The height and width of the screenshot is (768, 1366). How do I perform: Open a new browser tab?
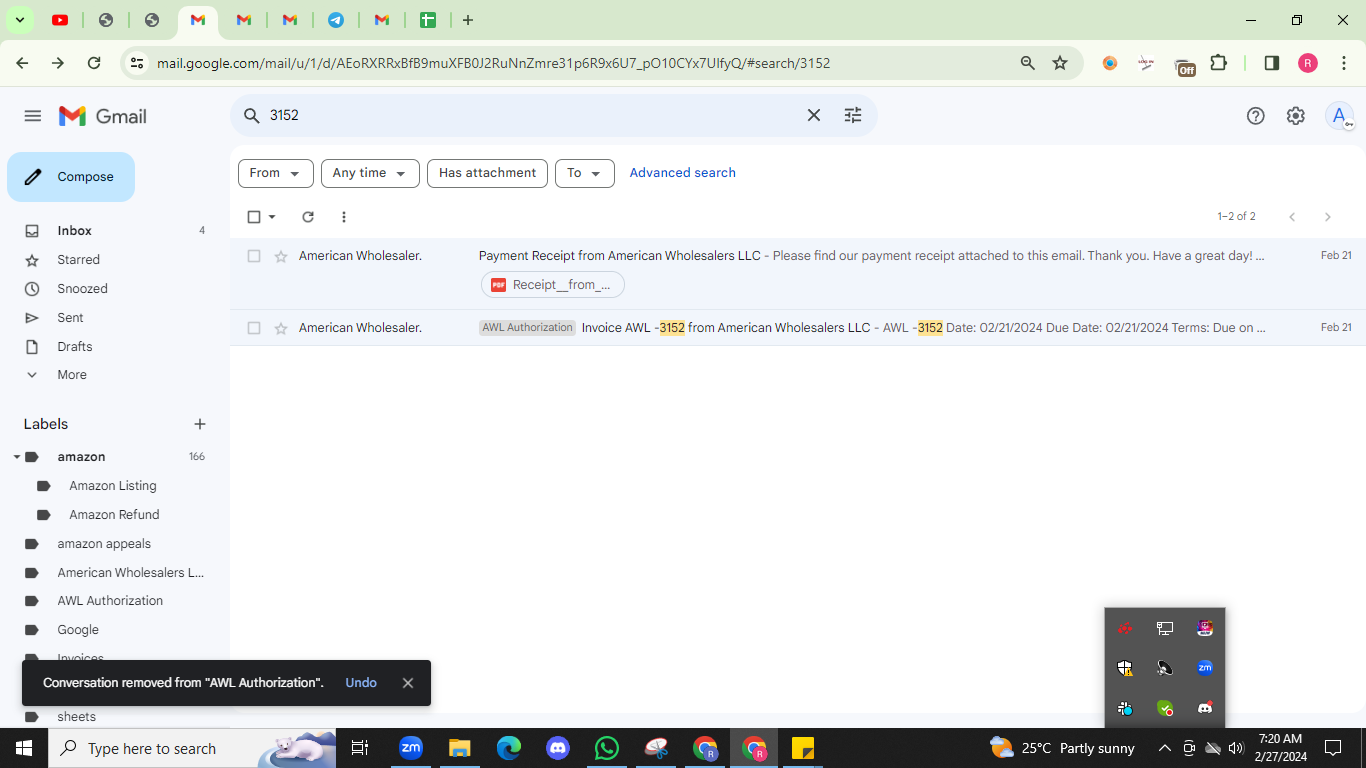point(468,20)
